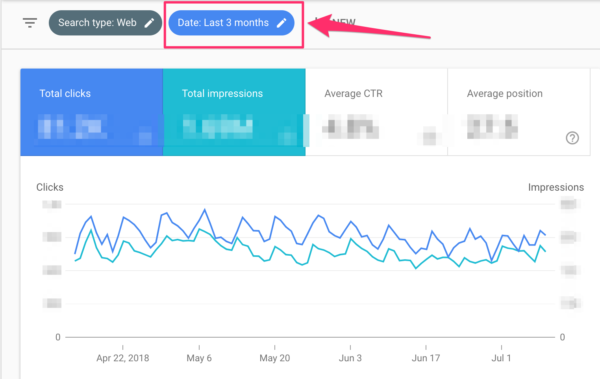The height and width of the screenshot is (379, 600).
Task: Enable the Average CTR metric card
Action: coord(377,112)
